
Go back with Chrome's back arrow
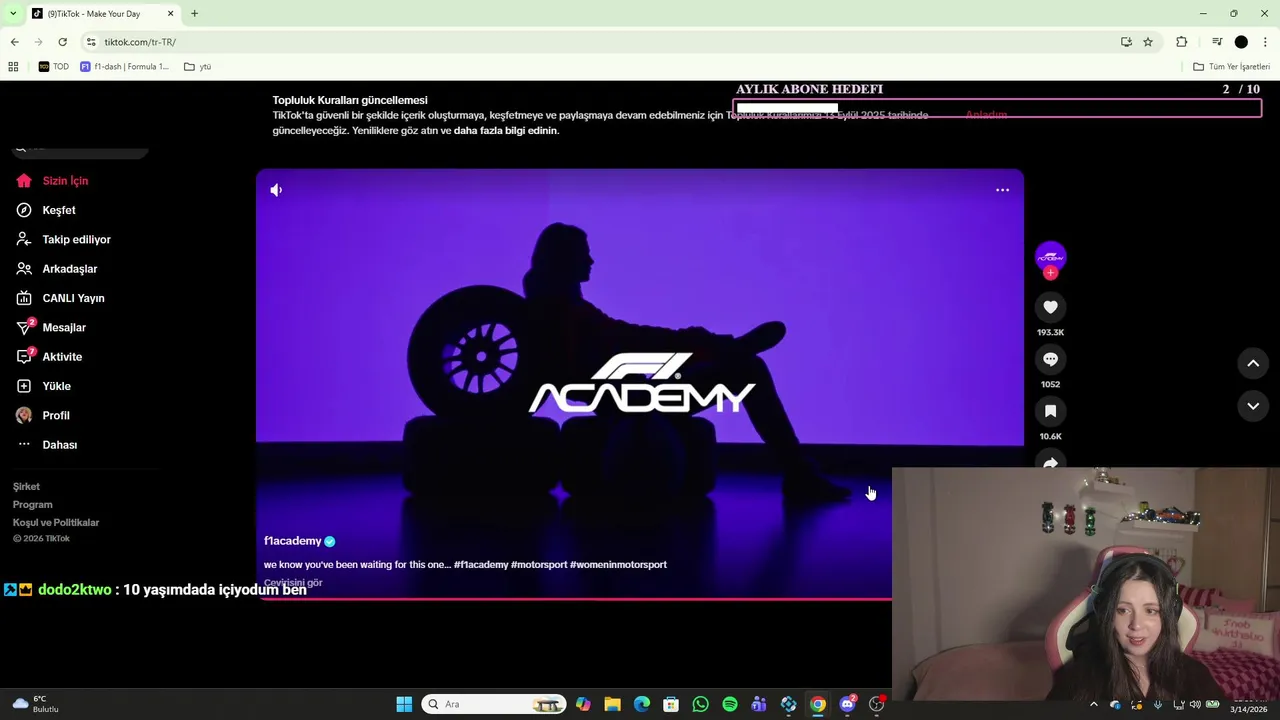pos(14,42)
